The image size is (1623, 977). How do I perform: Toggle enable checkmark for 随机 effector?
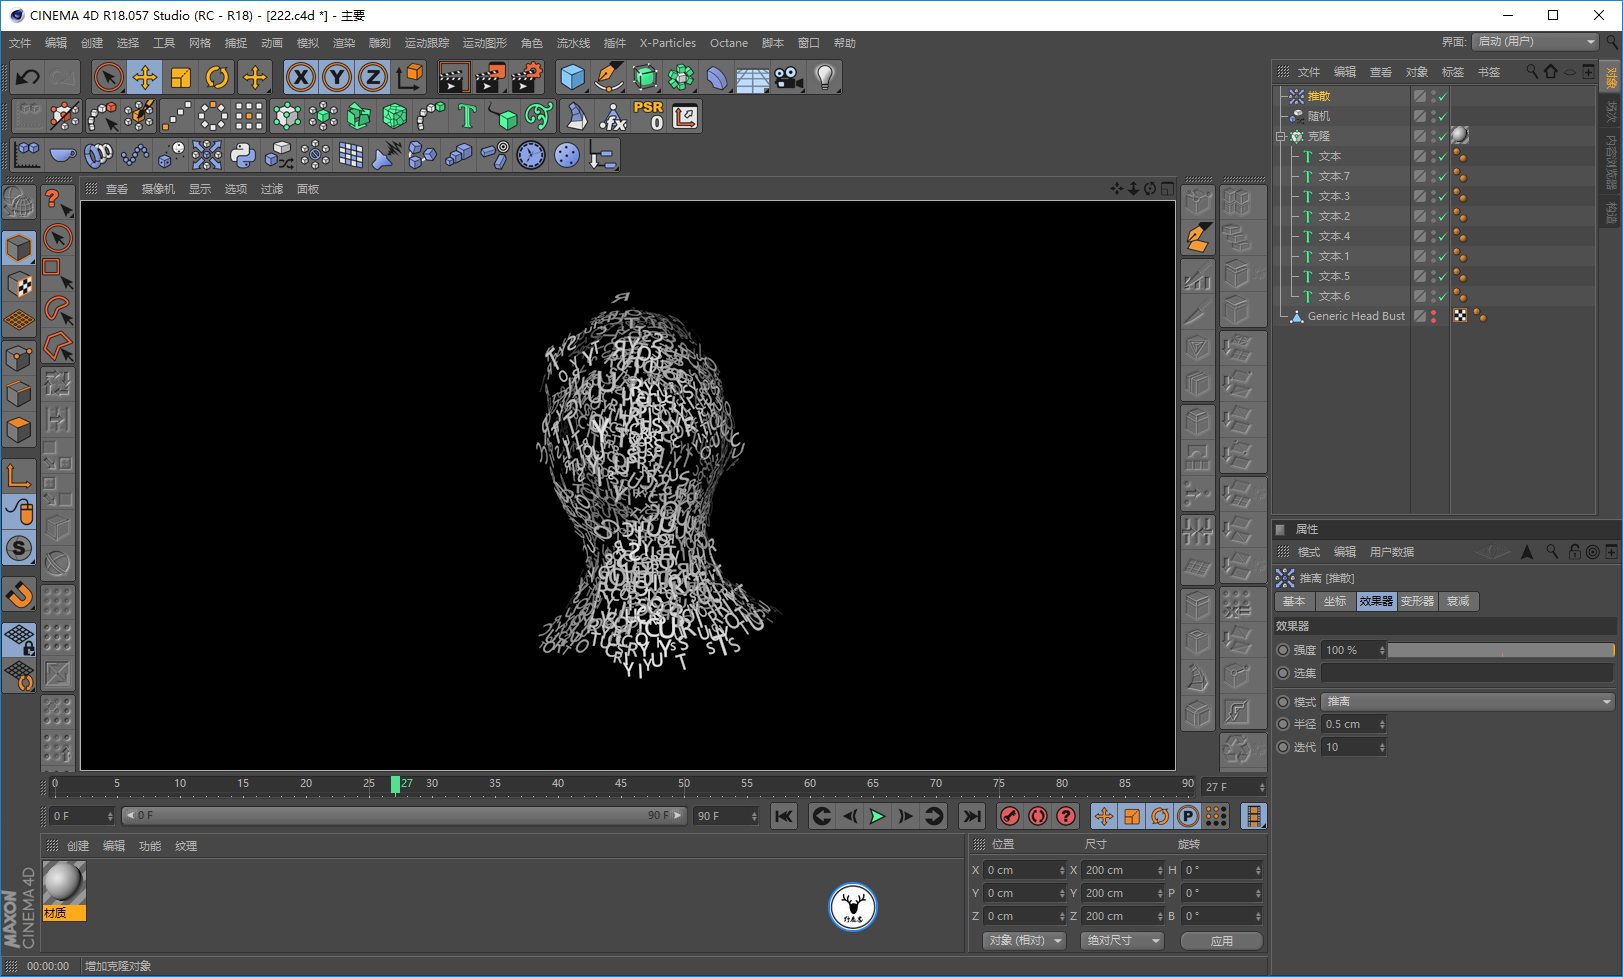click(x=1442, y=117)
